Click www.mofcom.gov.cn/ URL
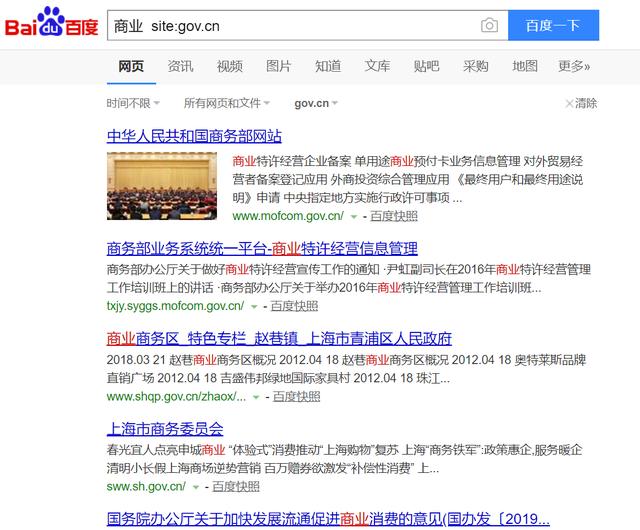Viewport: 640px width, 530px height. [x=288, y=216]
